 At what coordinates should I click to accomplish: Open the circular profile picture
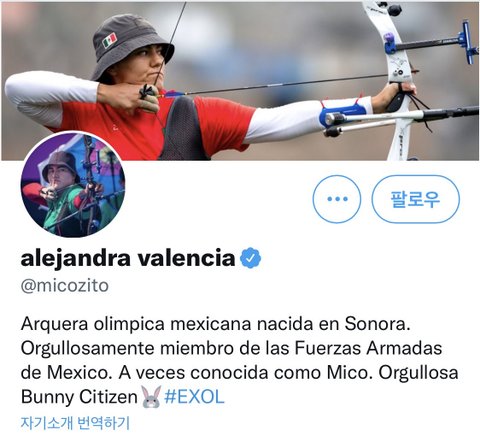coord(73,185)
